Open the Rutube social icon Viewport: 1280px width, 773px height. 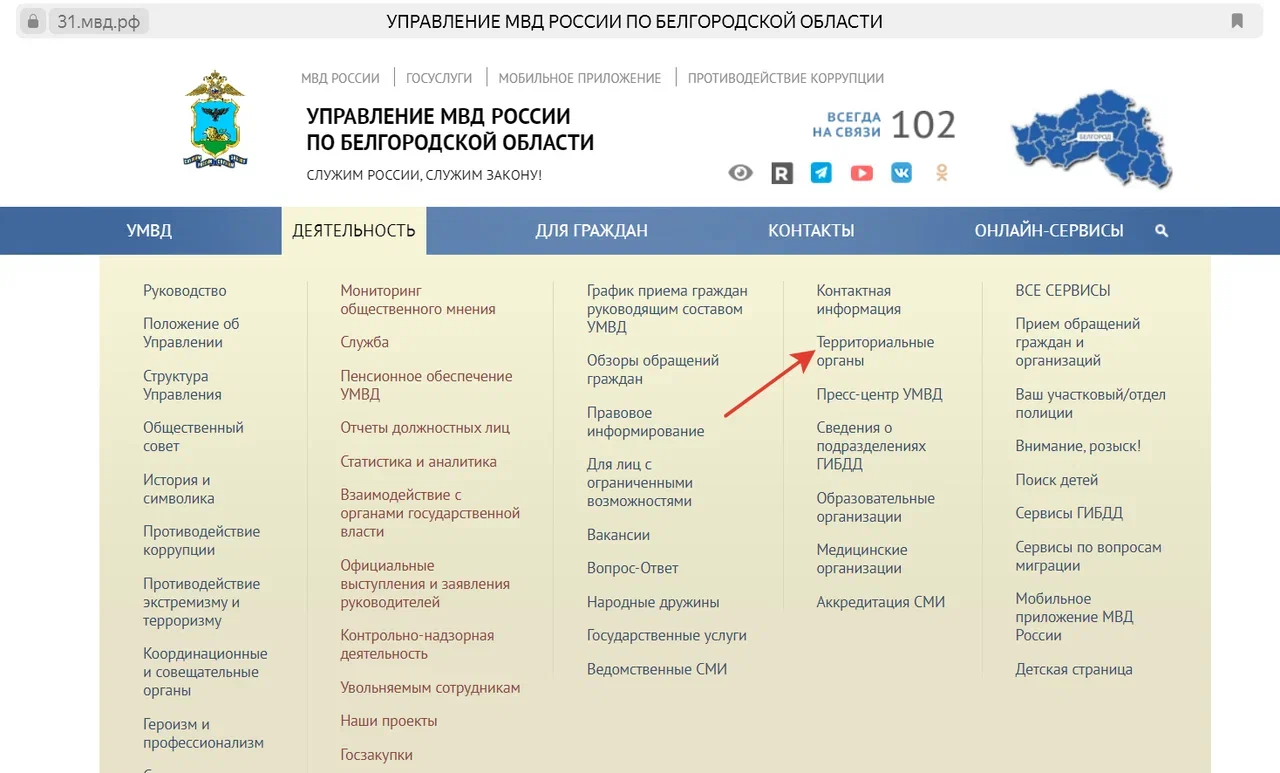(782, 173)
